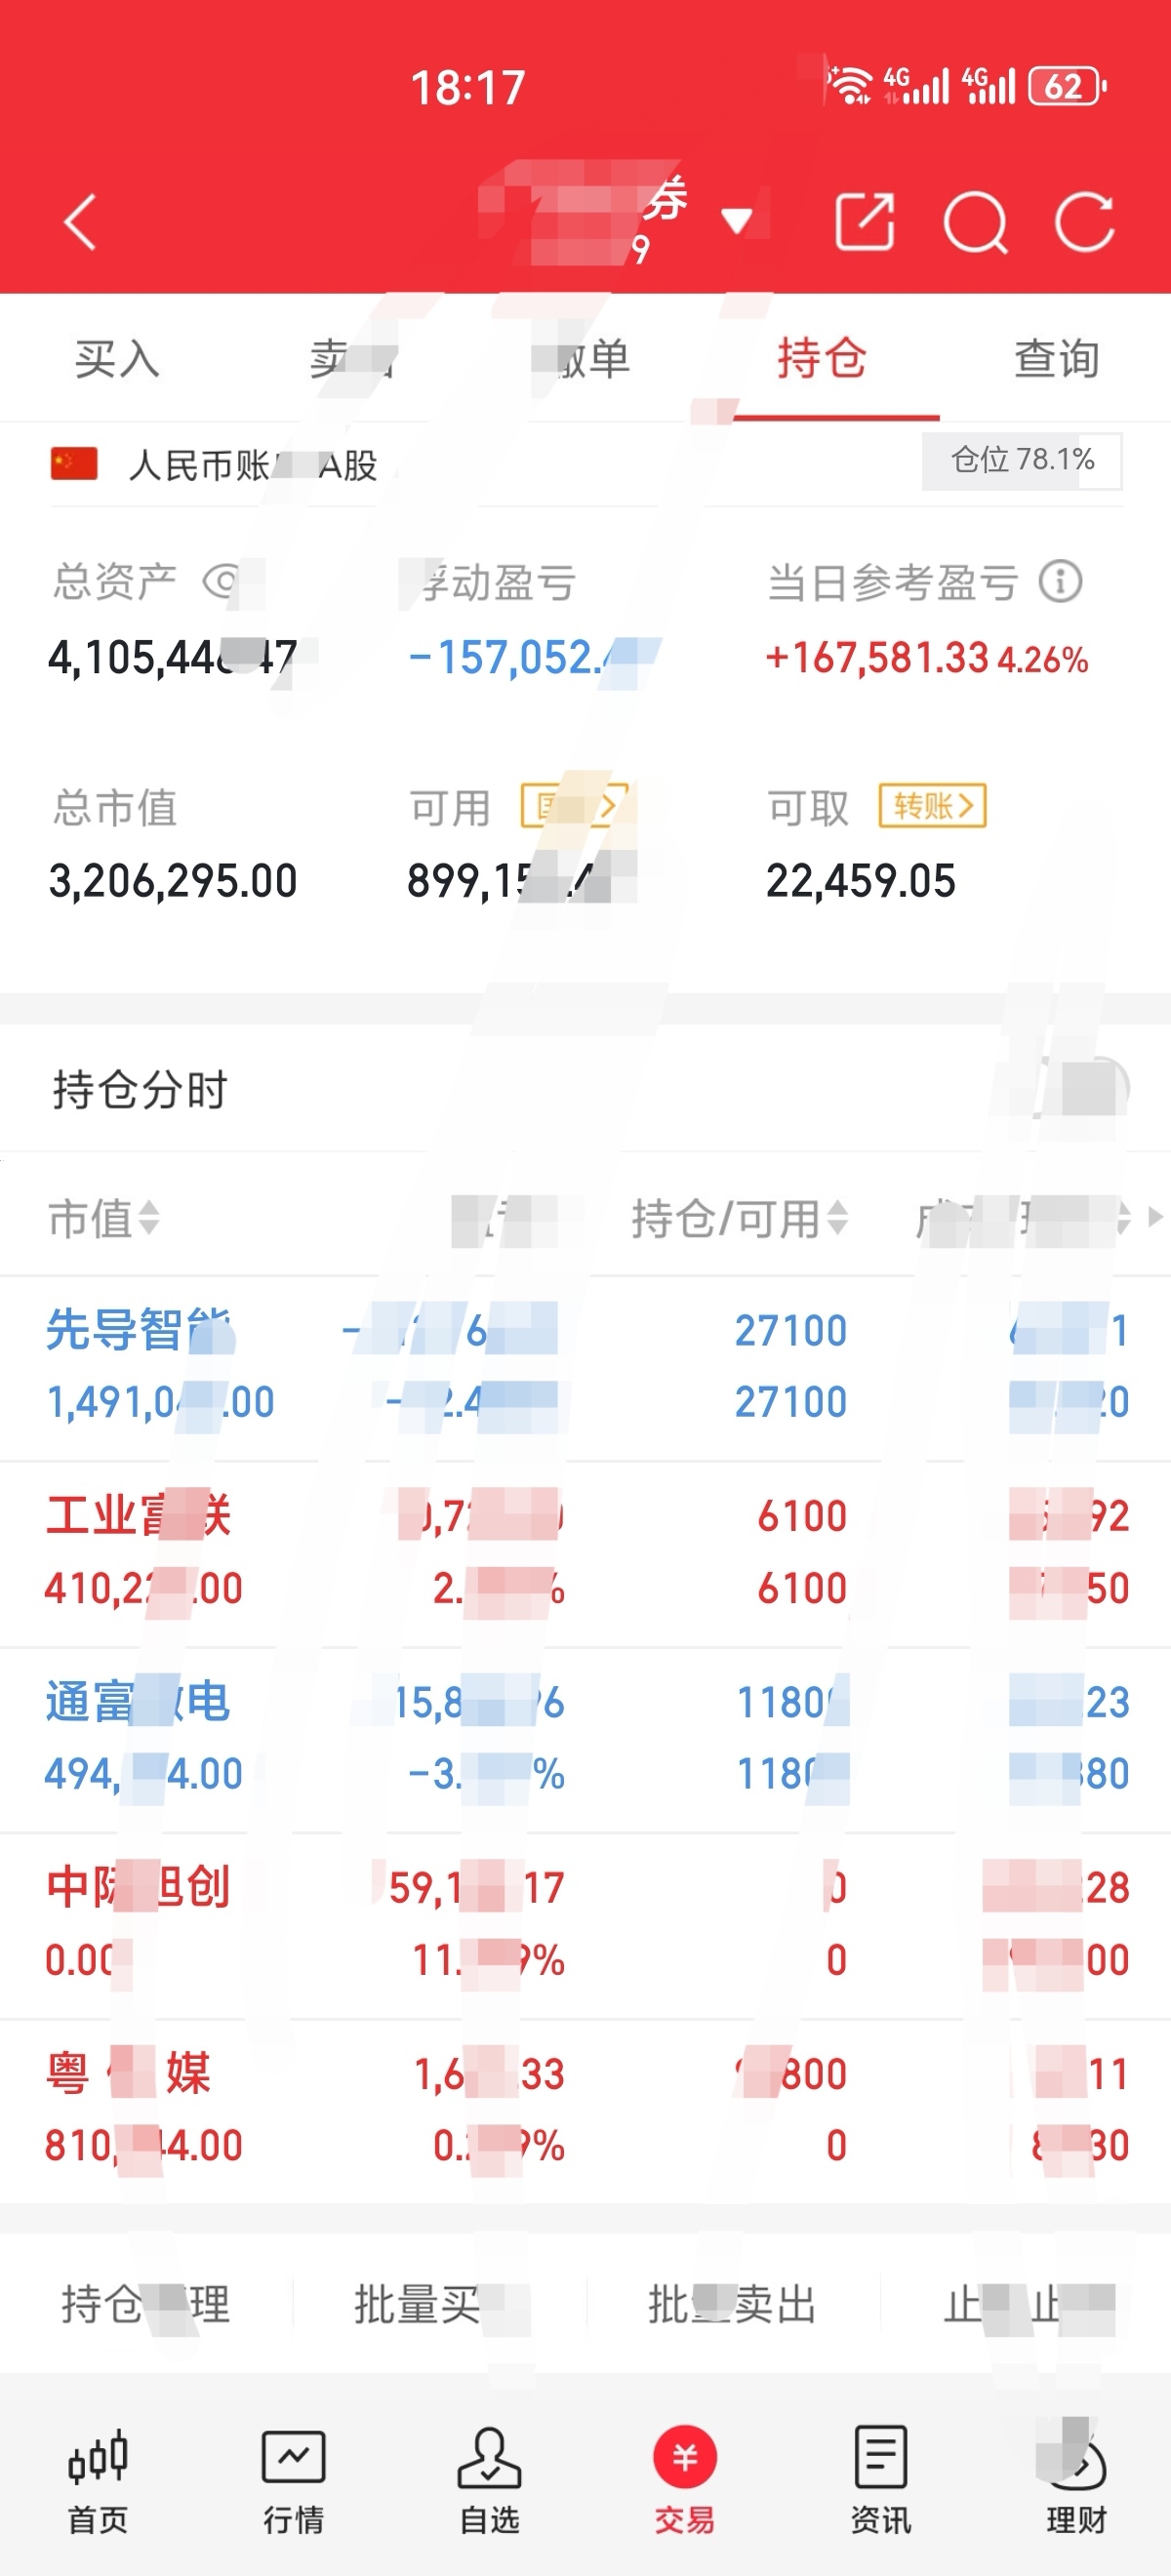Viewport: 1171px width, 2576px height.
Task: Toggle total assets visibility eye icon
Action: (222, 581)
